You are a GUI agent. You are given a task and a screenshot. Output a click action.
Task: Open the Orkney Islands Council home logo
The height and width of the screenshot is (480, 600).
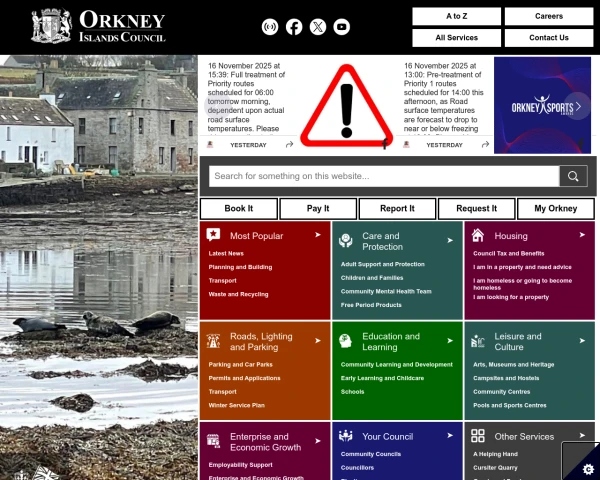coord(98,26)
